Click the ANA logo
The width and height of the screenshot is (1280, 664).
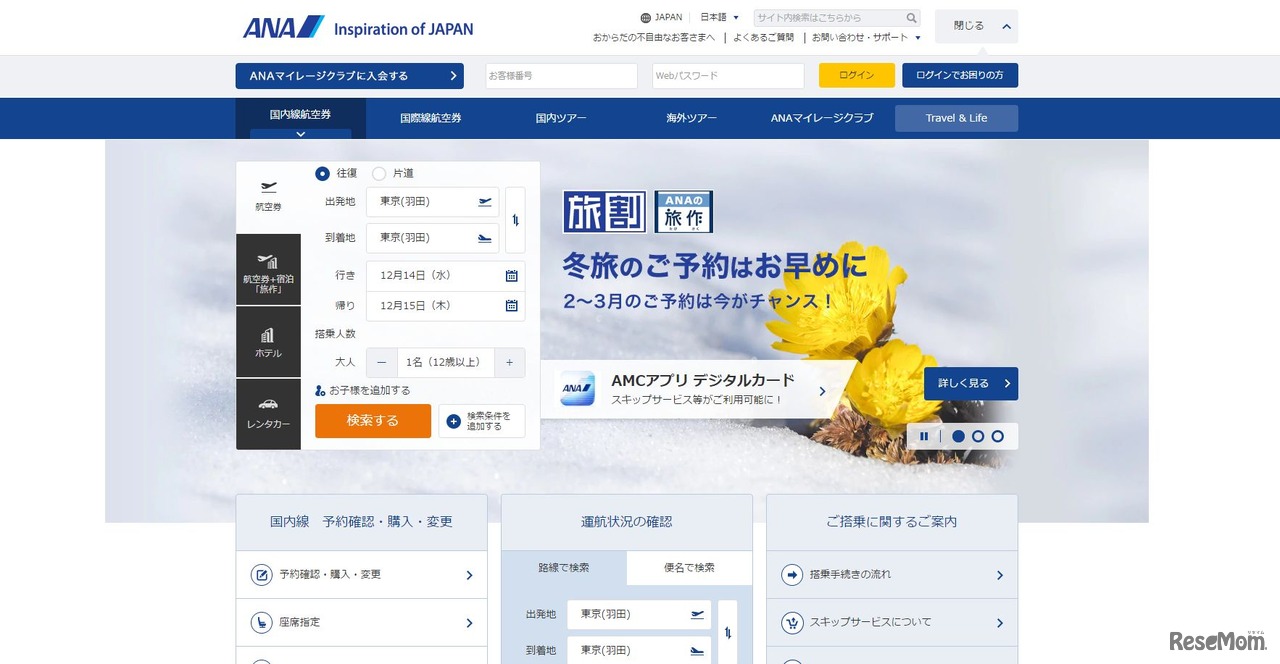[x=283, y=27]
